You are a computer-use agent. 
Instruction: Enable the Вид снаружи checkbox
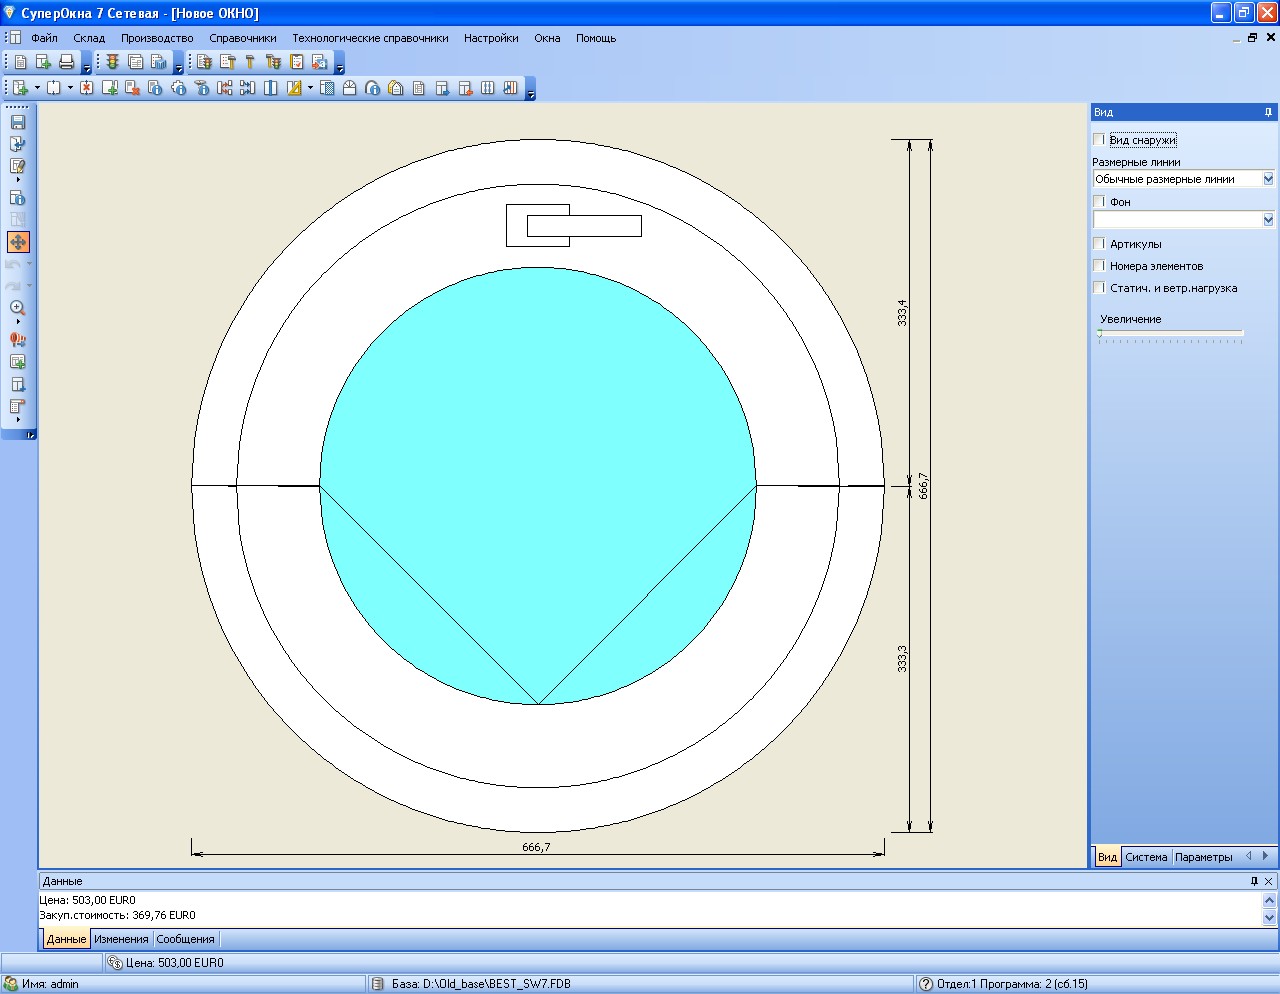(1099, 140)
